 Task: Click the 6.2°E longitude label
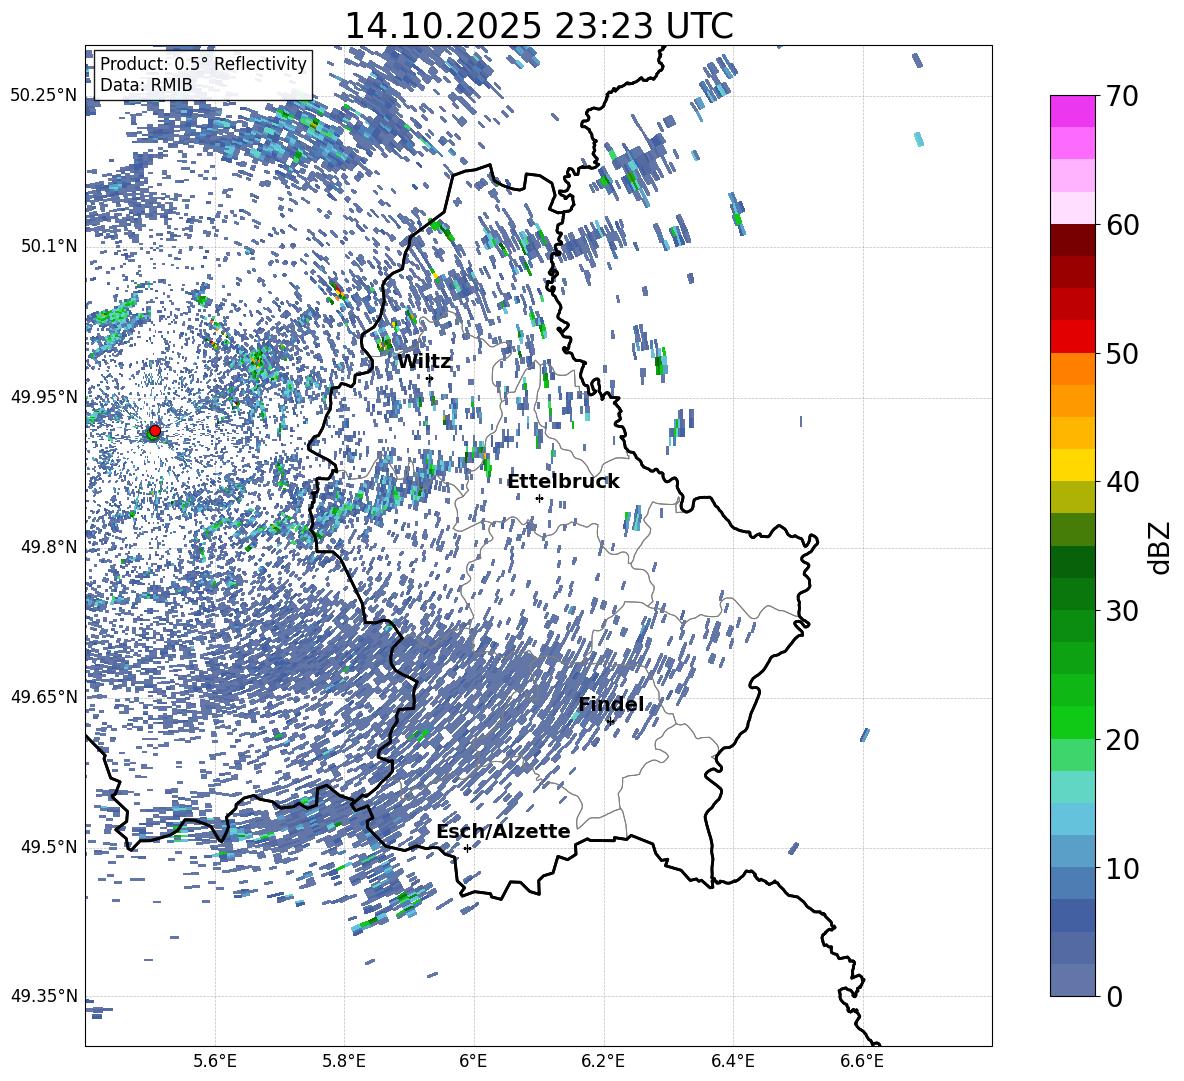[x=603, y=1061]
